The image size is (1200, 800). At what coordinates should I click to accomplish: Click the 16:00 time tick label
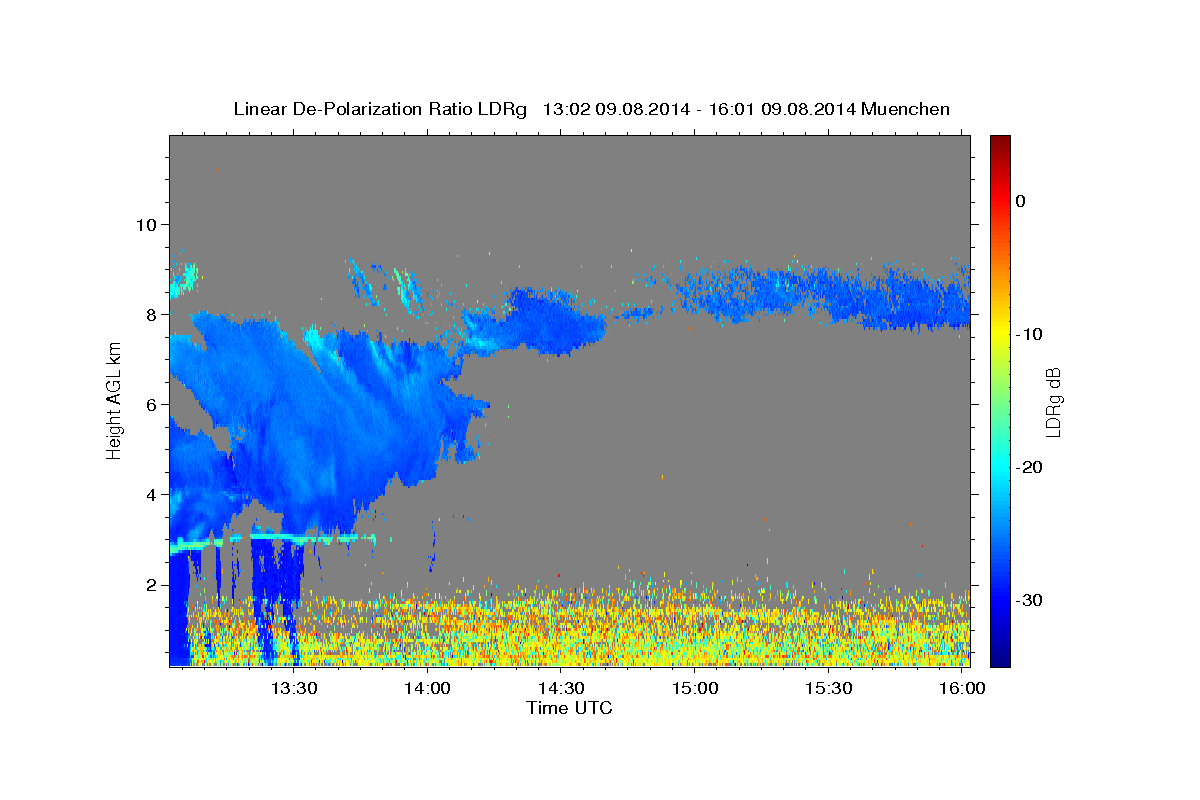(962, 688)
